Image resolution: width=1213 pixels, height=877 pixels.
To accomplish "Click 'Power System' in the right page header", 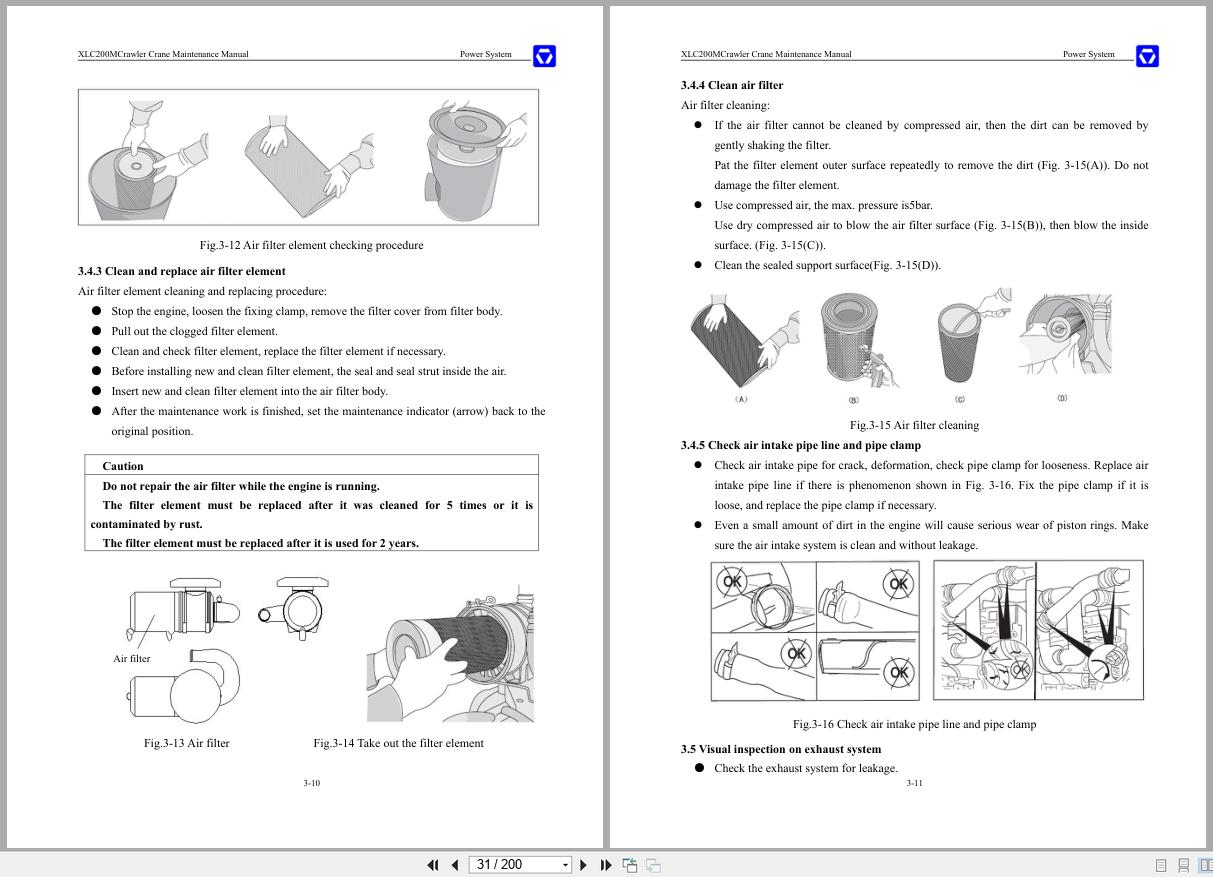I will tap(1088, 54).
